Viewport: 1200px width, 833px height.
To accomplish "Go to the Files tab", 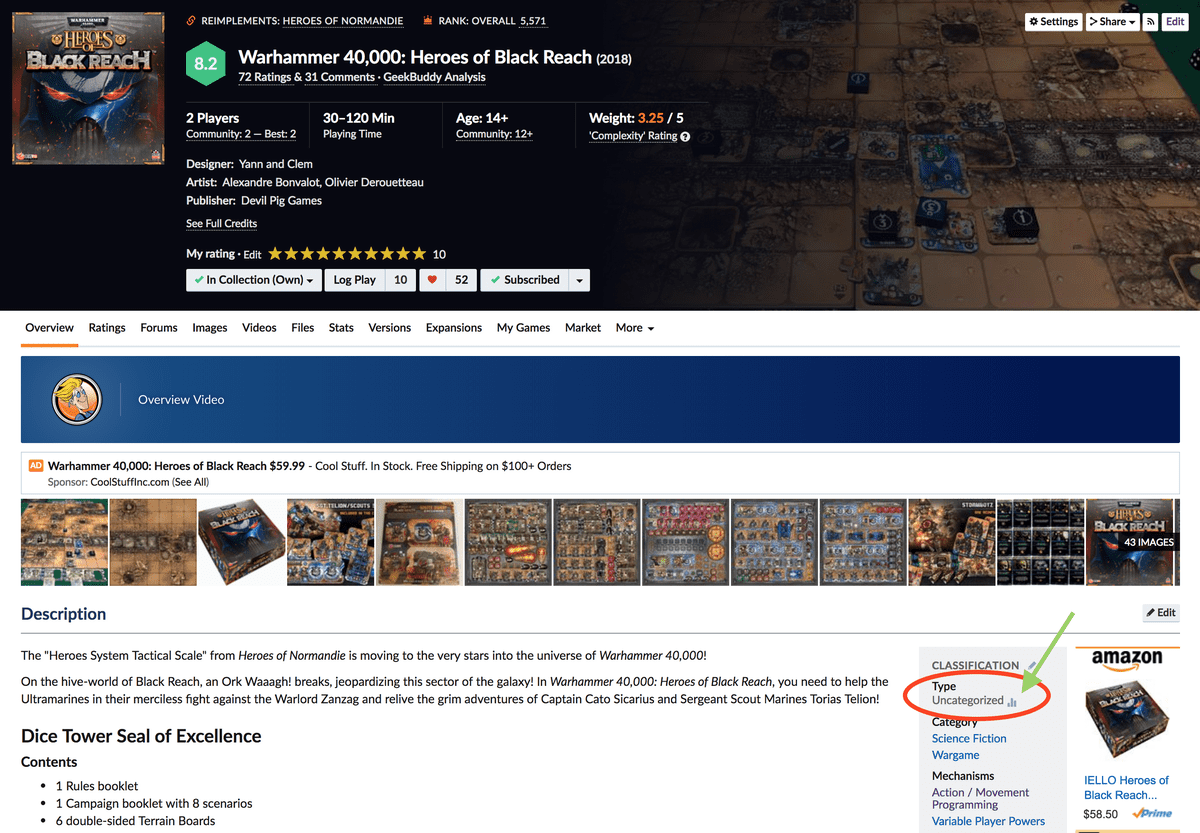I will 303,328.
